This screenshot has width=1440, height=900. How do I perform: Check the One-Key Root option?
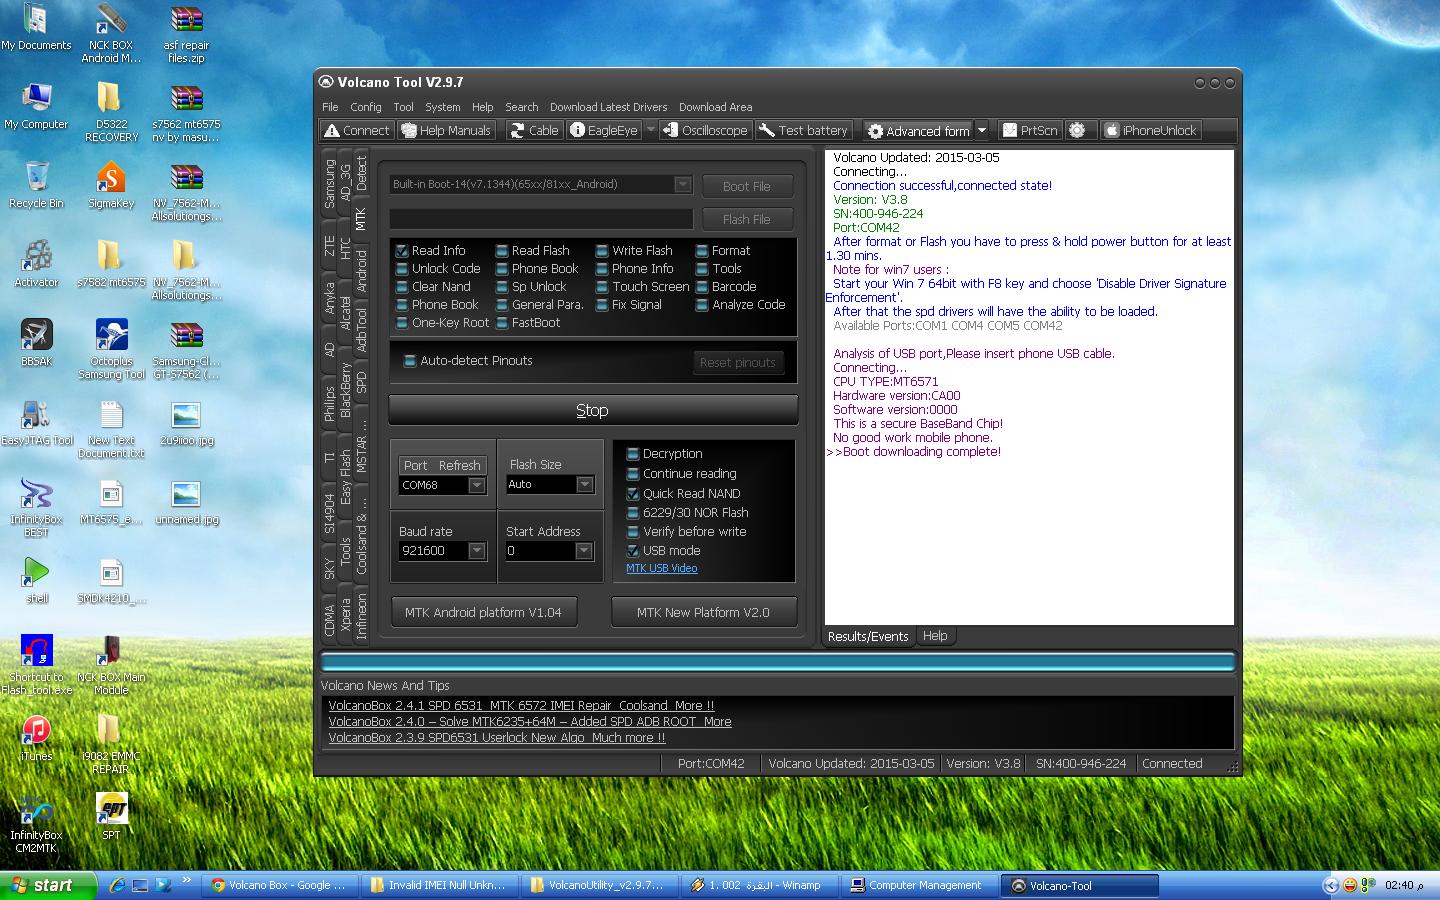pos(402,323)
